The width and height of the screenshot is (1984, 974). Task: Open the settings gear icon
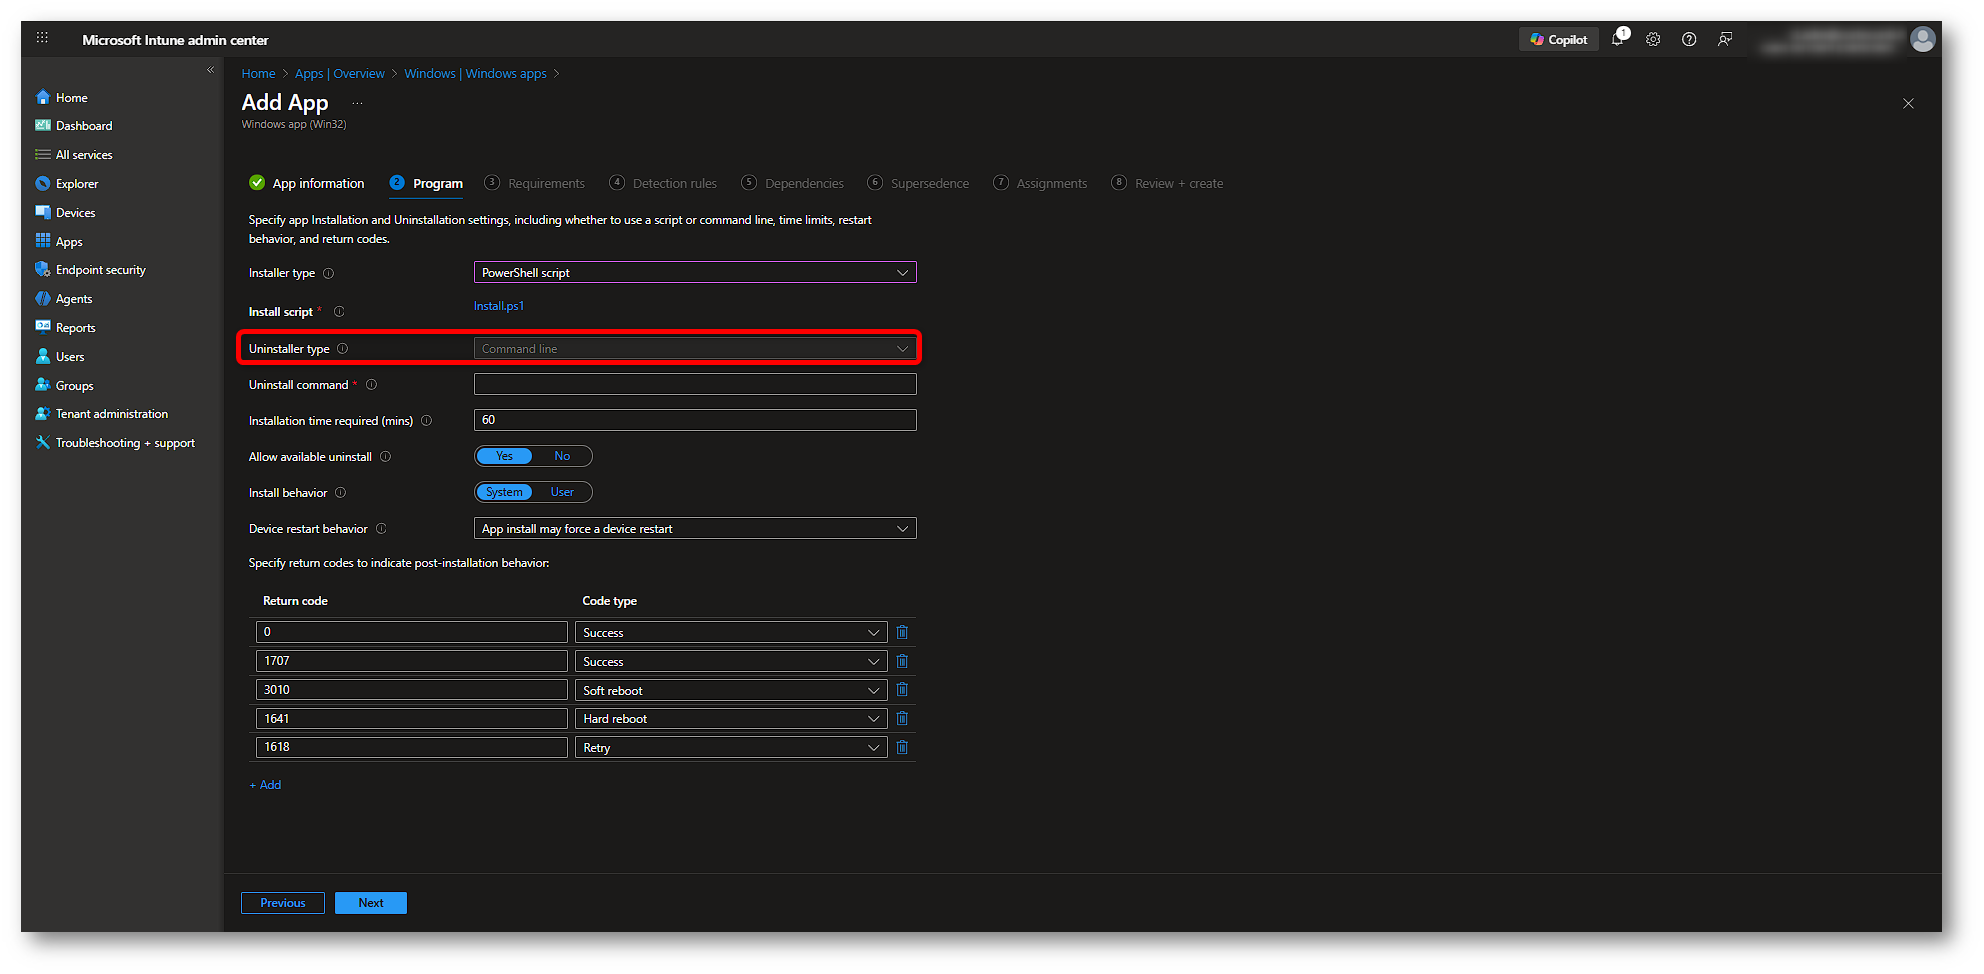[x=1653, y=40]
